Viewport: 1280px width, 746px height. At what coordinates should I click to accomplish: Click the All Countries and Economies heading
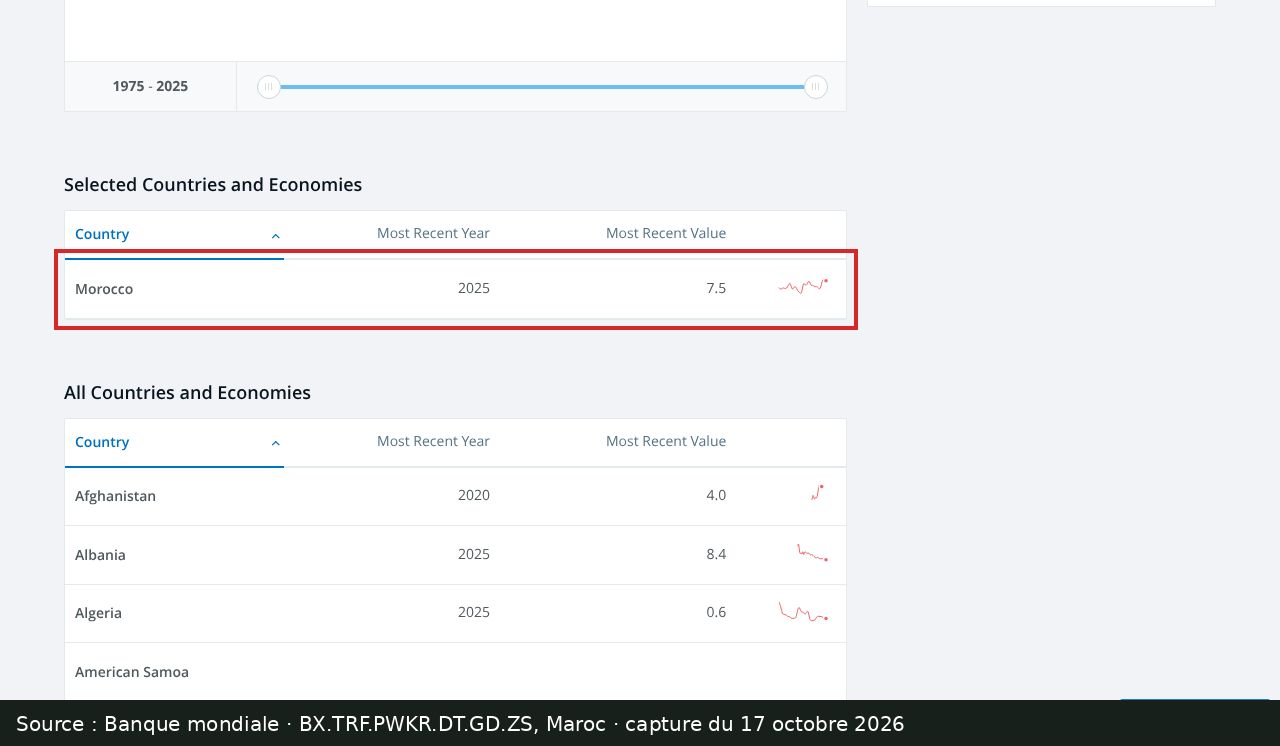(x=187, y=393)
